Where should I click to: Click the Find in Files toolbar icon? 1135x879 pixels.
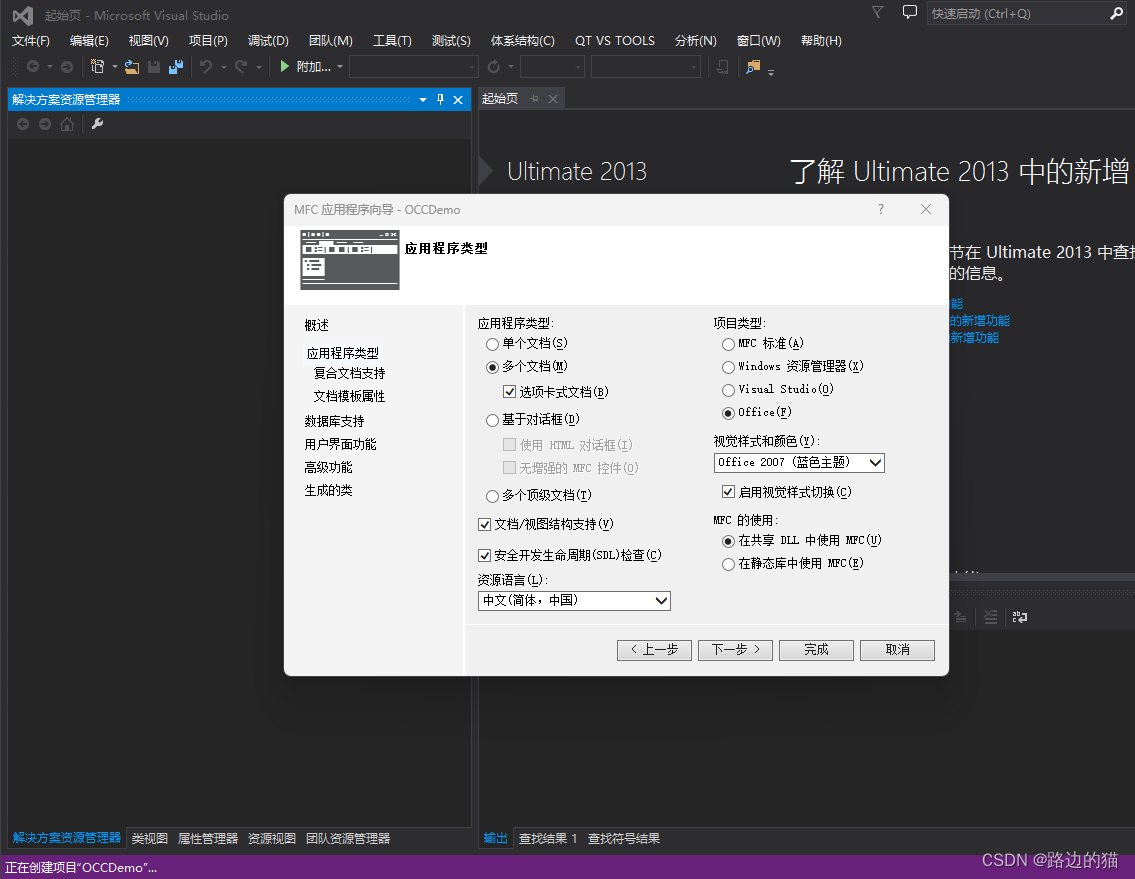[753, 67]
